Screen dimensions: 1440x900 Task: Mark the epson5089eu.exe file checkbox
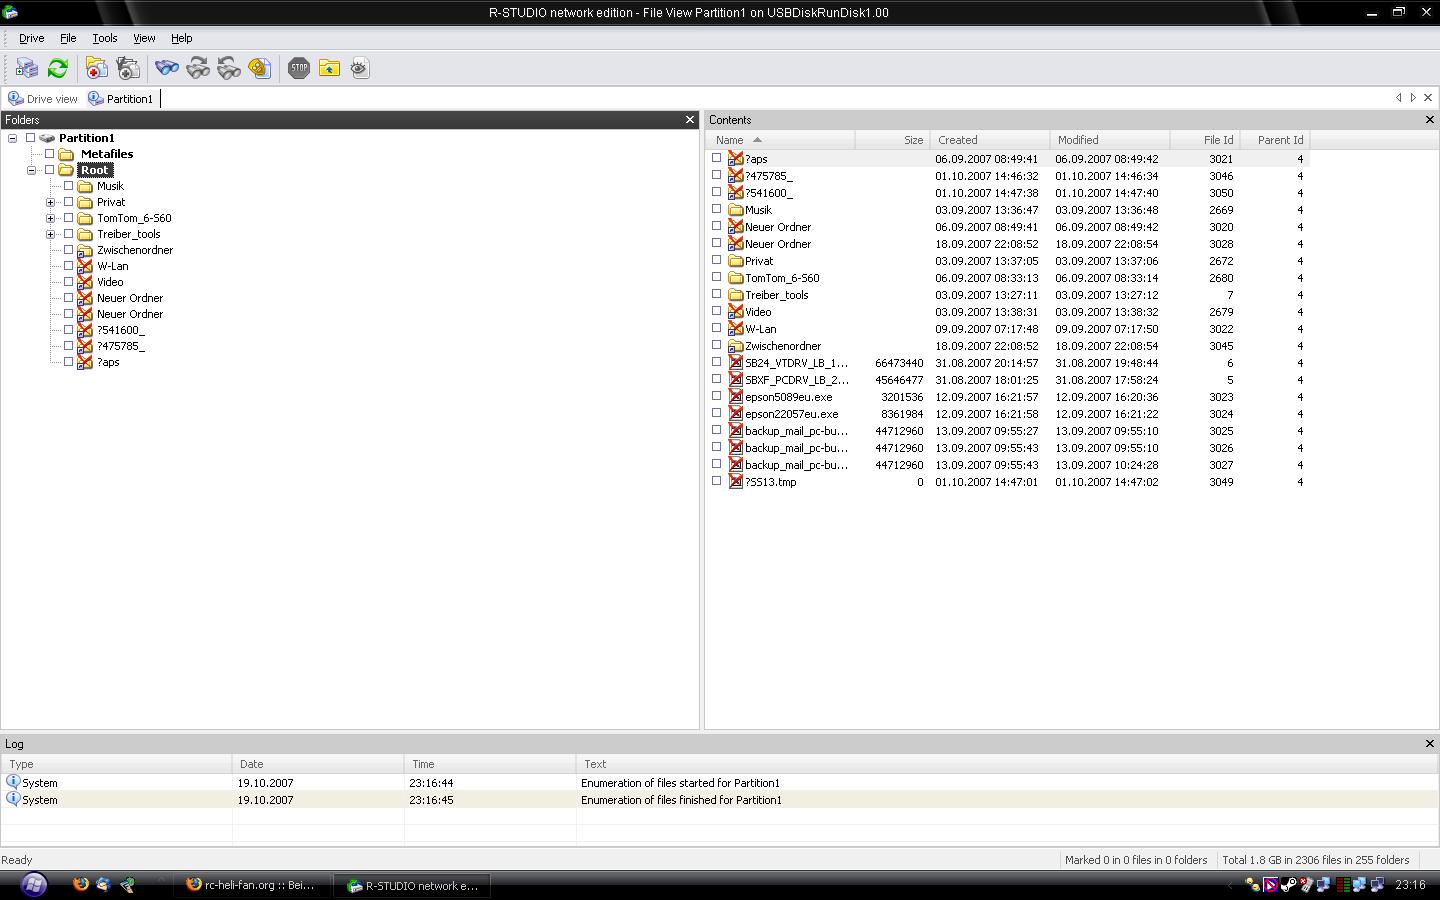coord(716,396)
